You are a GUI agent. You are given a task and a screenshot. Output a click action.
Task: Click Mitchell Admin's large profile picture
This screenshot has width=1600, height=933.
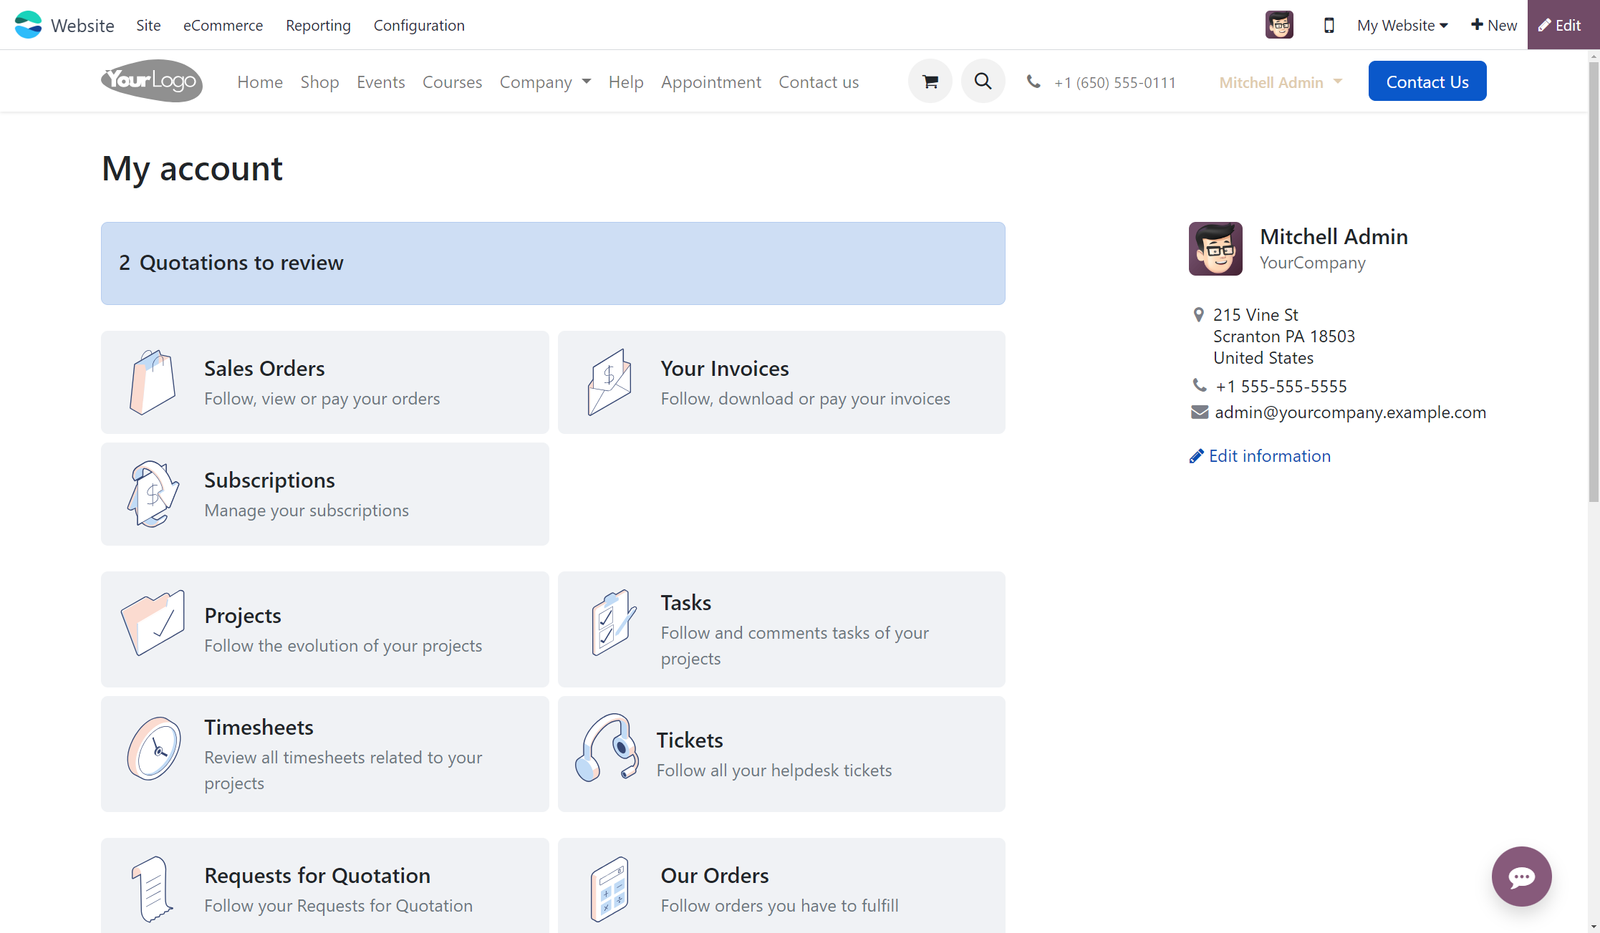[1215, 249]
